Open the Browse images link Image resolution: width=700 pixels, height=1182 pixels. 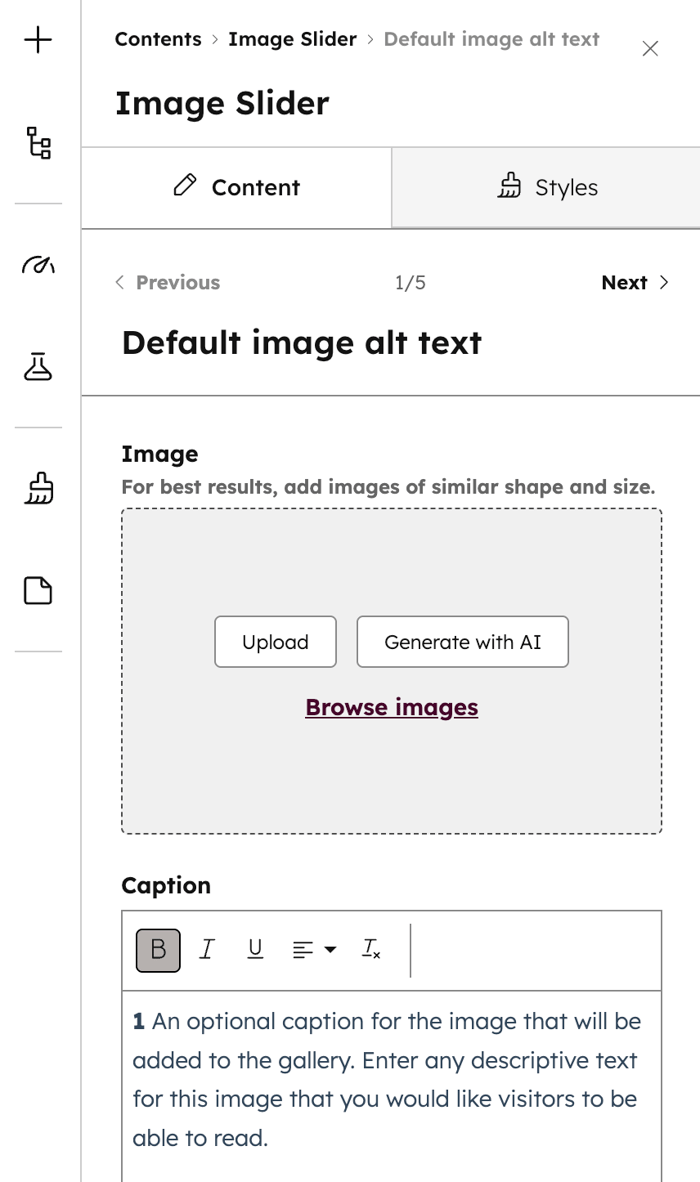[x=392, y=707]
